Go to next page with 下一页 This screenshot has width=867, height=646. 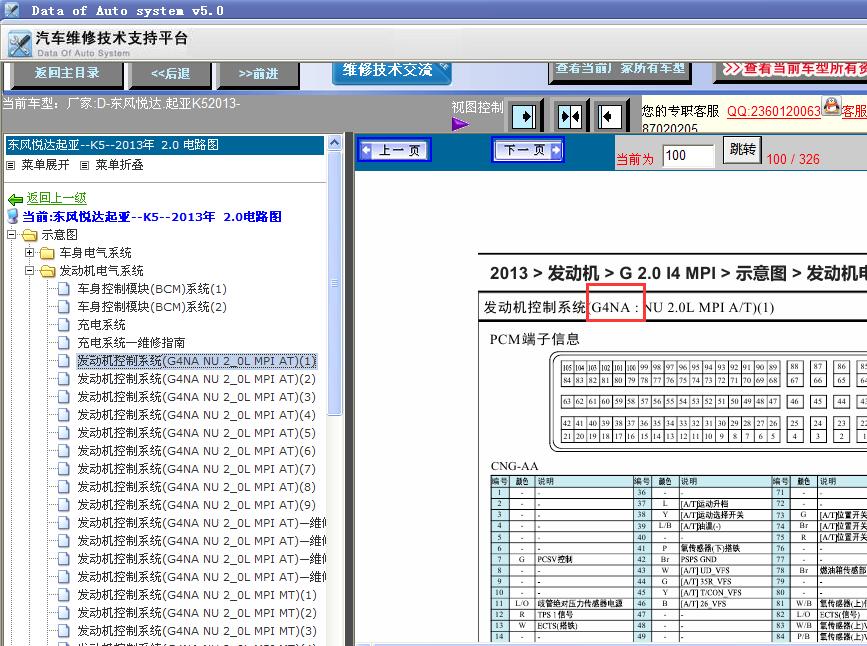[528, 150]
